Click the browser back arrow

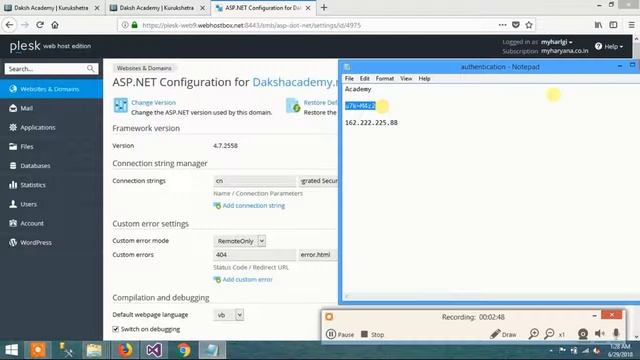[9, 25]
